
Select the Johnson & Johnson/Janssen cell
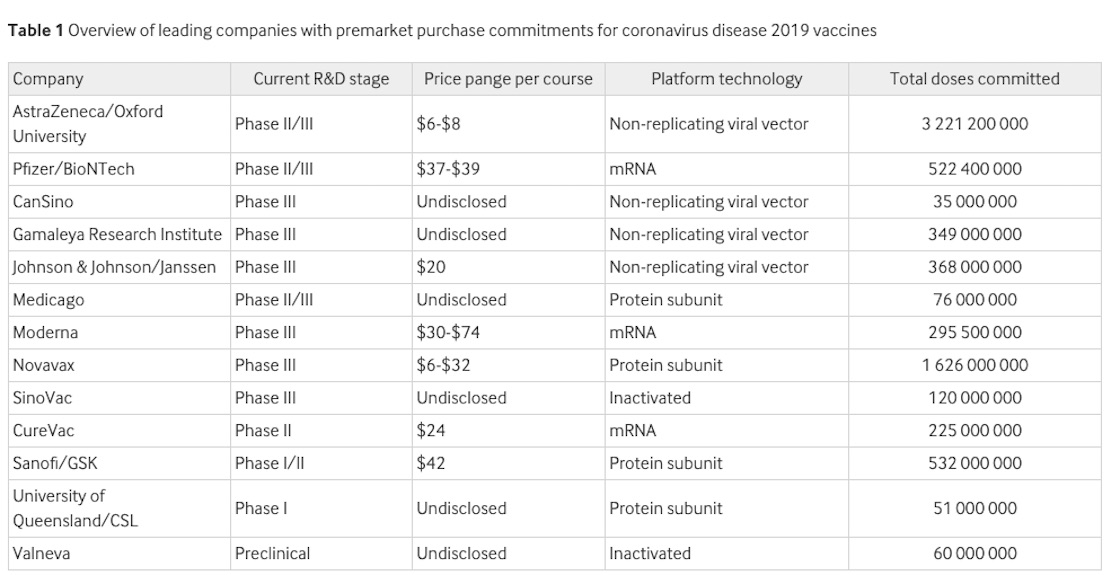(x=114, y=267)
